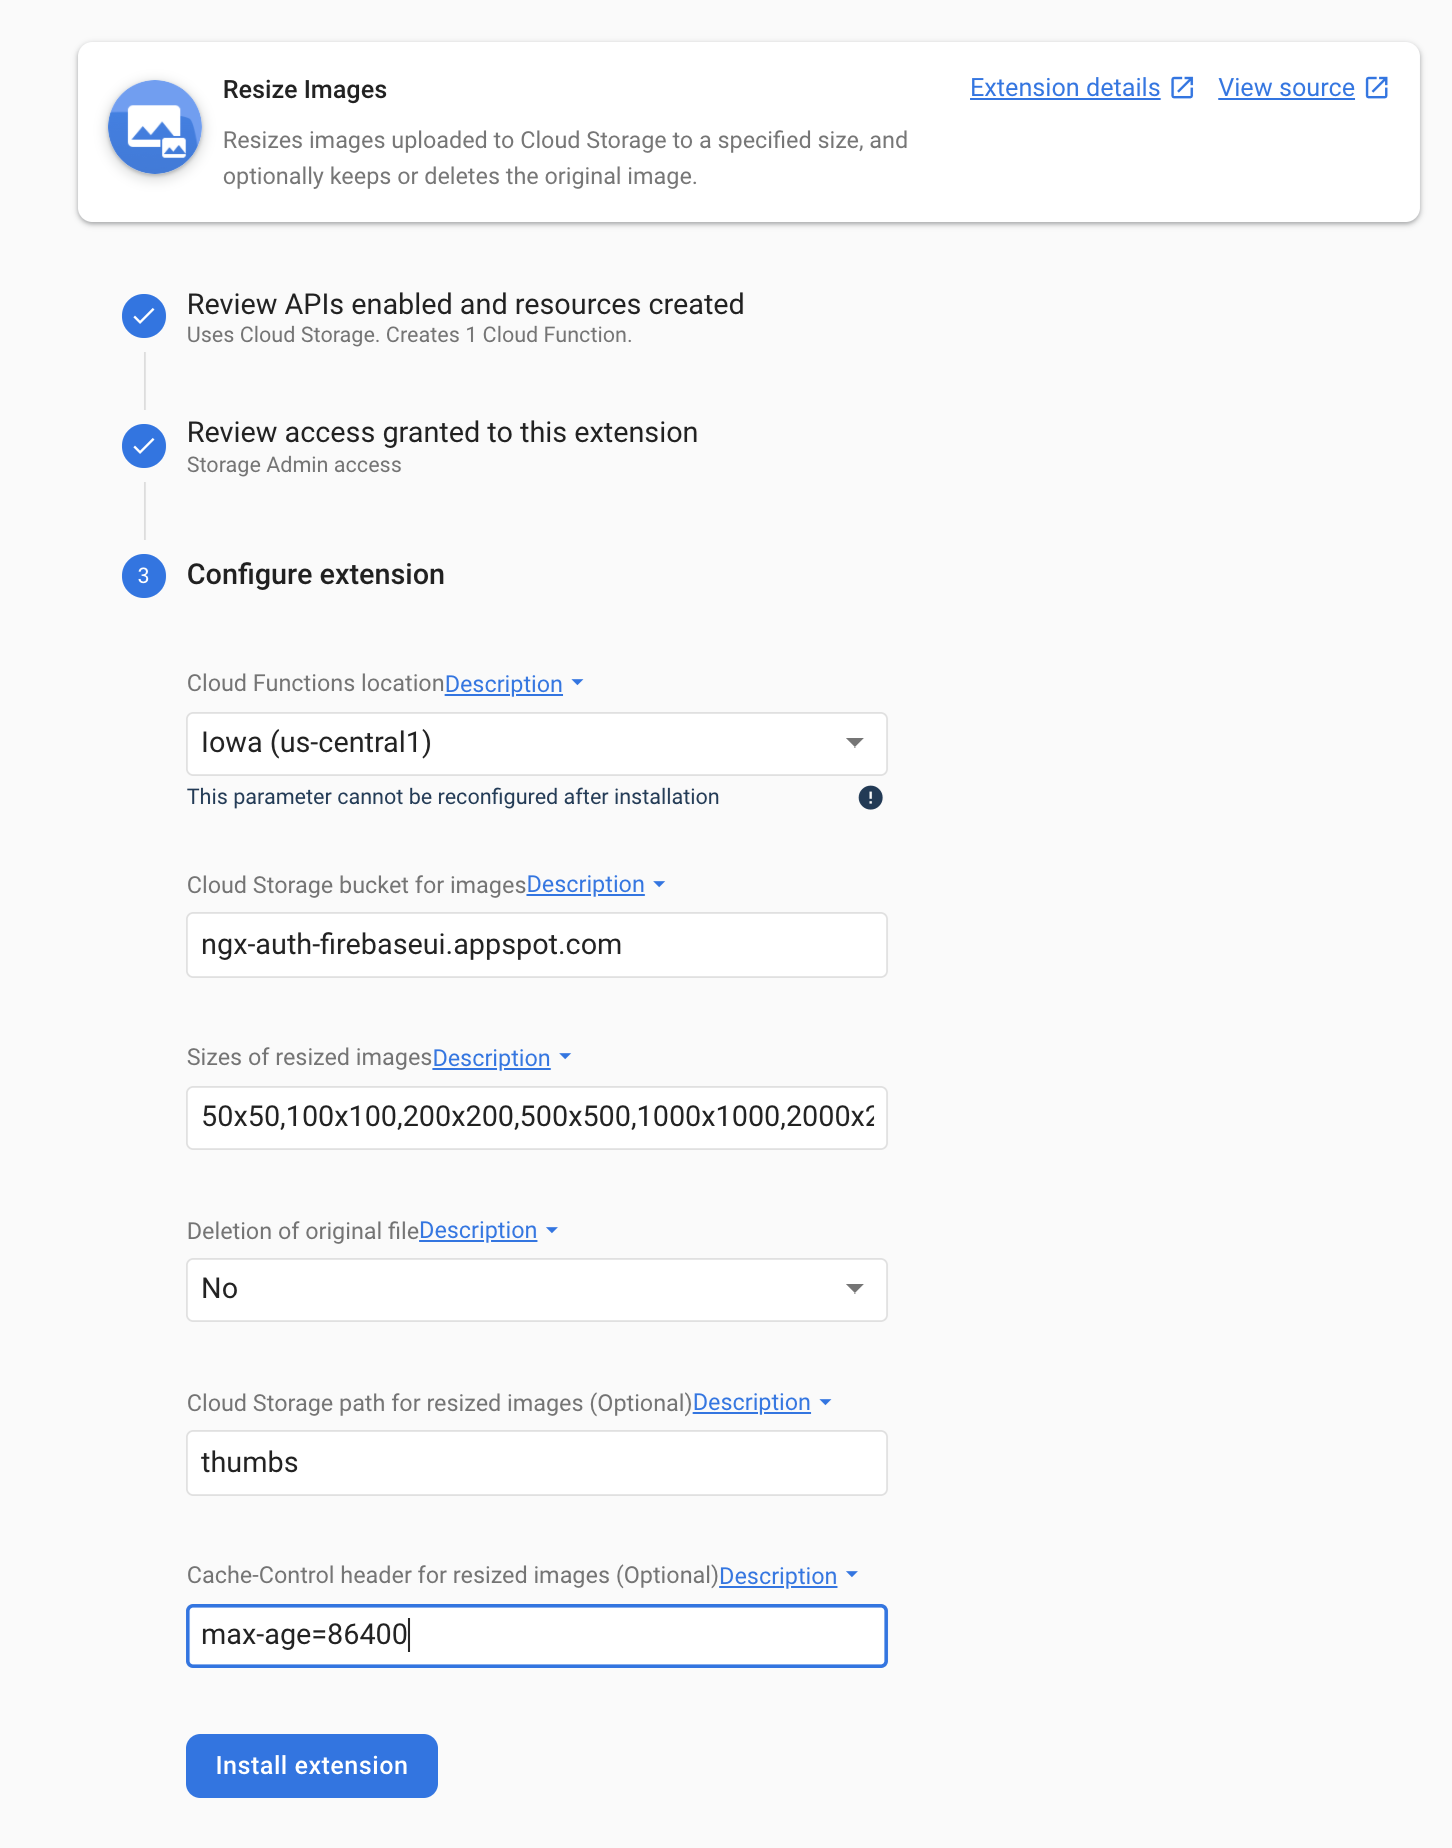The height and width of the screenshot is (1848, 1452).
Task: Open the View source link
Action: click(1286, 88)
